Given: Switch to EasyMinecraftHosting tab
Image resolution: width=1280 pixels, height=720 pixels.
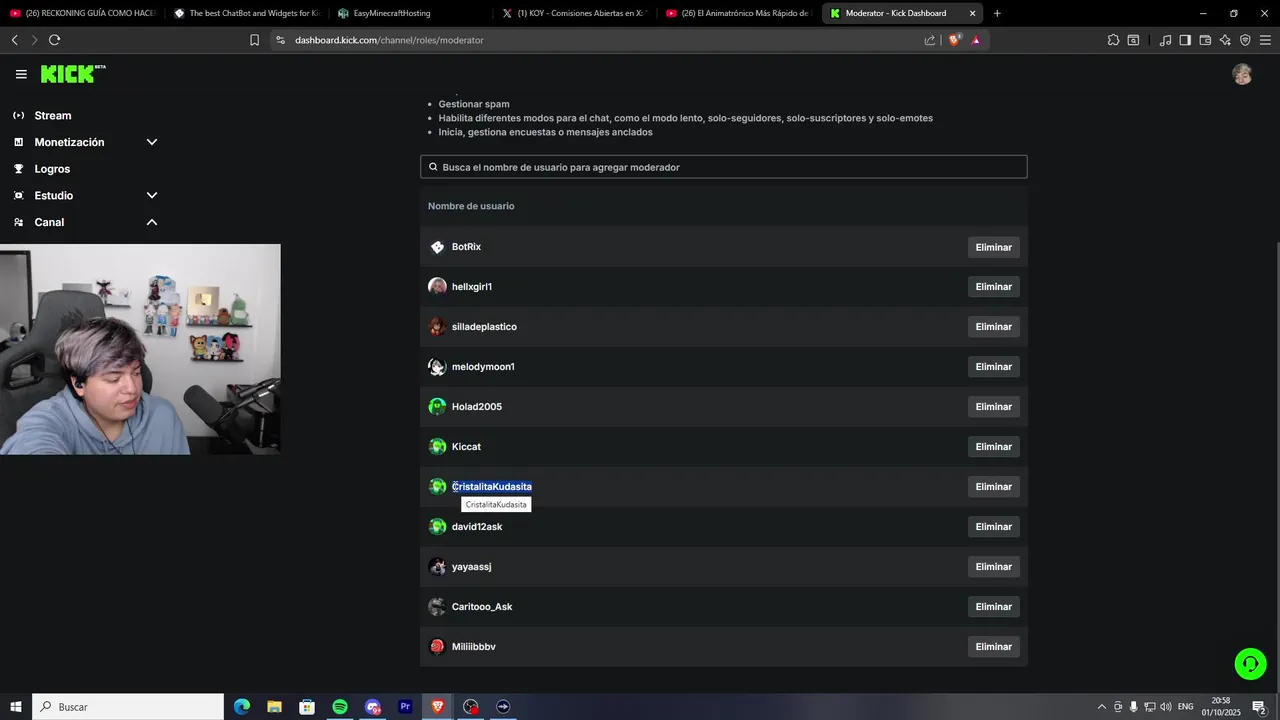Looking at the screenshot, I should (x=410, y=13).
